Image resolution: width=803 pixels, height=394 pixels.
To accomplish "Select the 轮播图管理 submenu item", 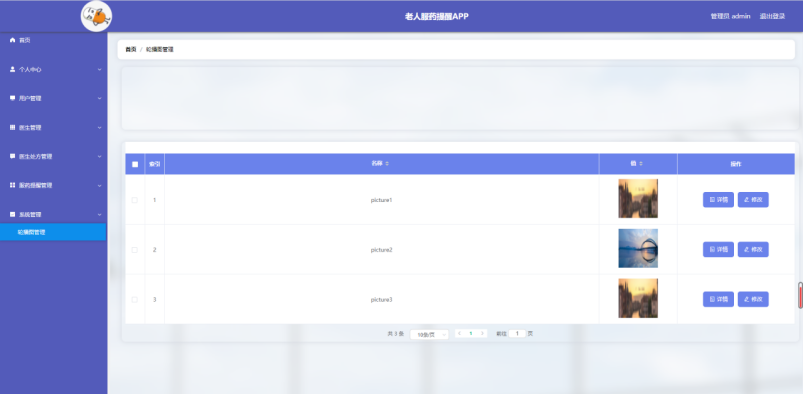I will click(x=53, y=232).
